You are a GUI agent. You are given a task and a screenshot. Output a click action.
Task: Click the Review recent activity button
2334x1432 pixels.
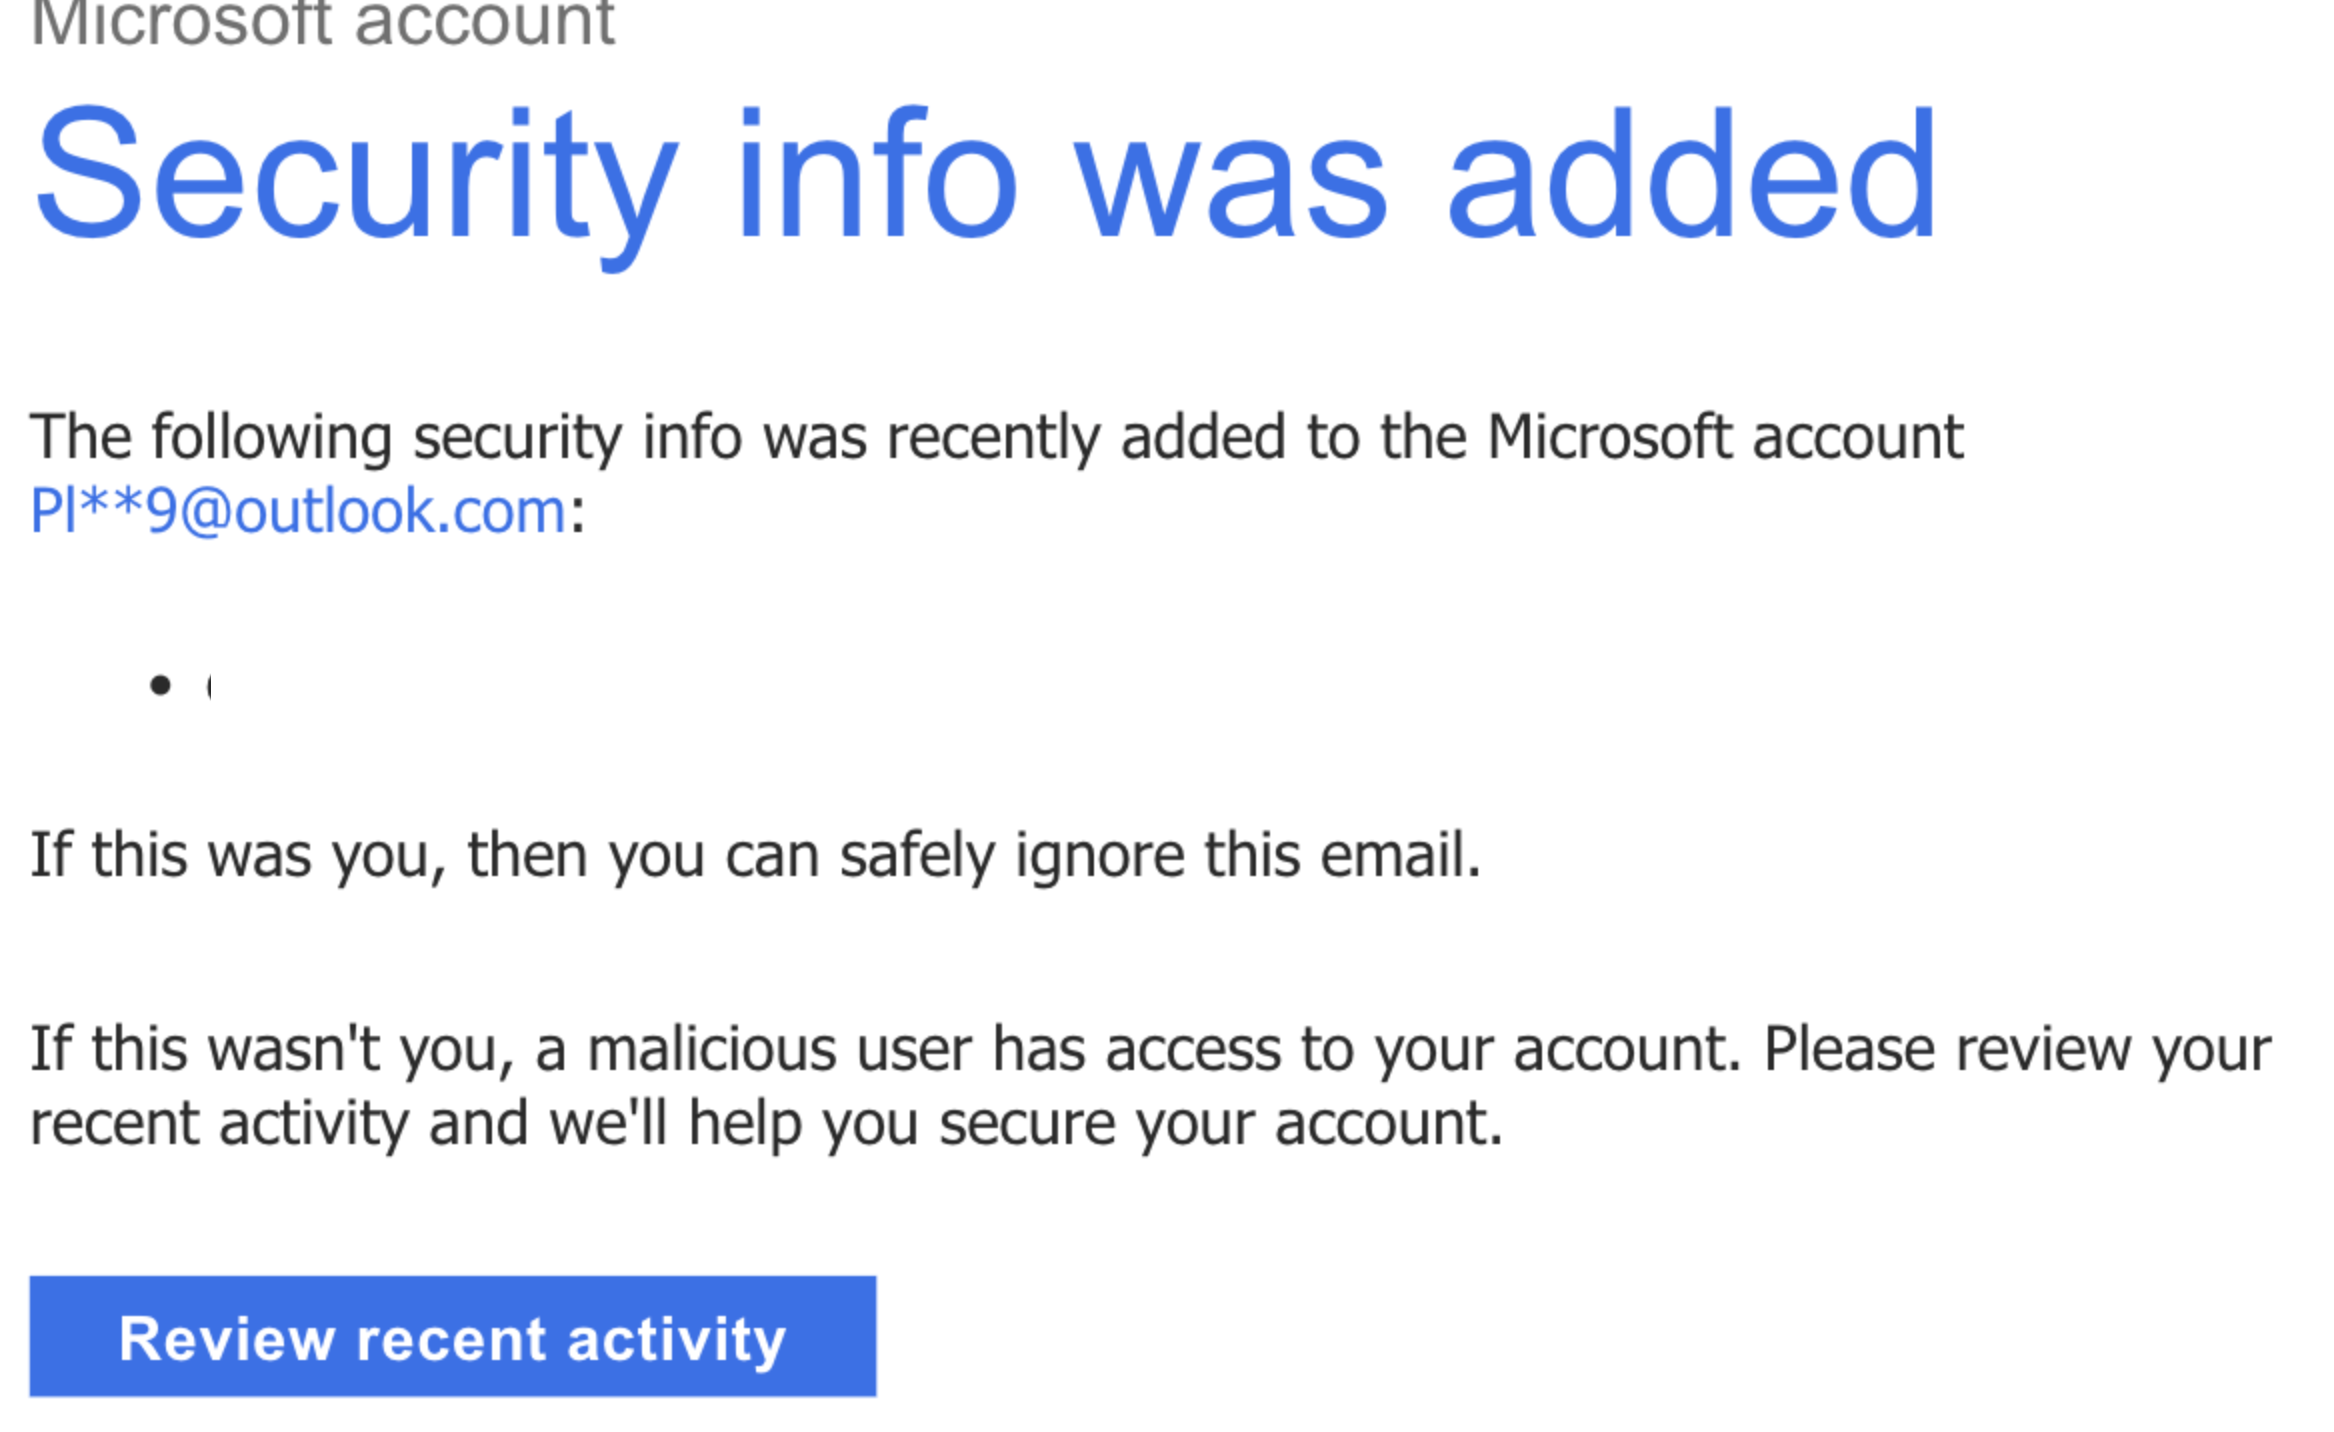pyautogui.click(x=453, y=1336)
